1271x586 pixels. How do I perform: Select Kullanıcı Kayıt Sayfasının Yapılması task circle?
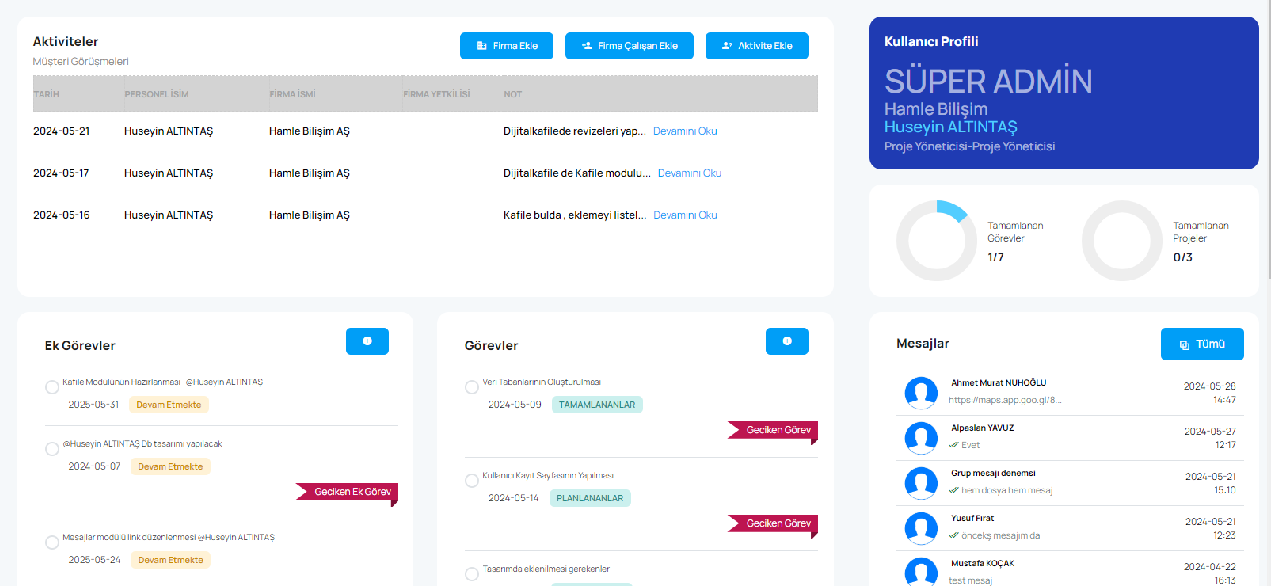pos(472,481)
